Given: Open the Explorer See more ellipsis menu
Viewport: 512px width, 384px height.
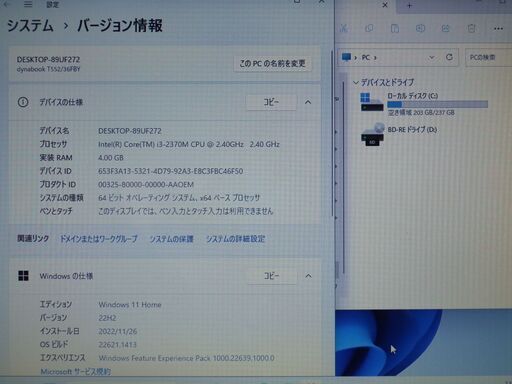Looking at the screenshot, I should tap(498, 29).
